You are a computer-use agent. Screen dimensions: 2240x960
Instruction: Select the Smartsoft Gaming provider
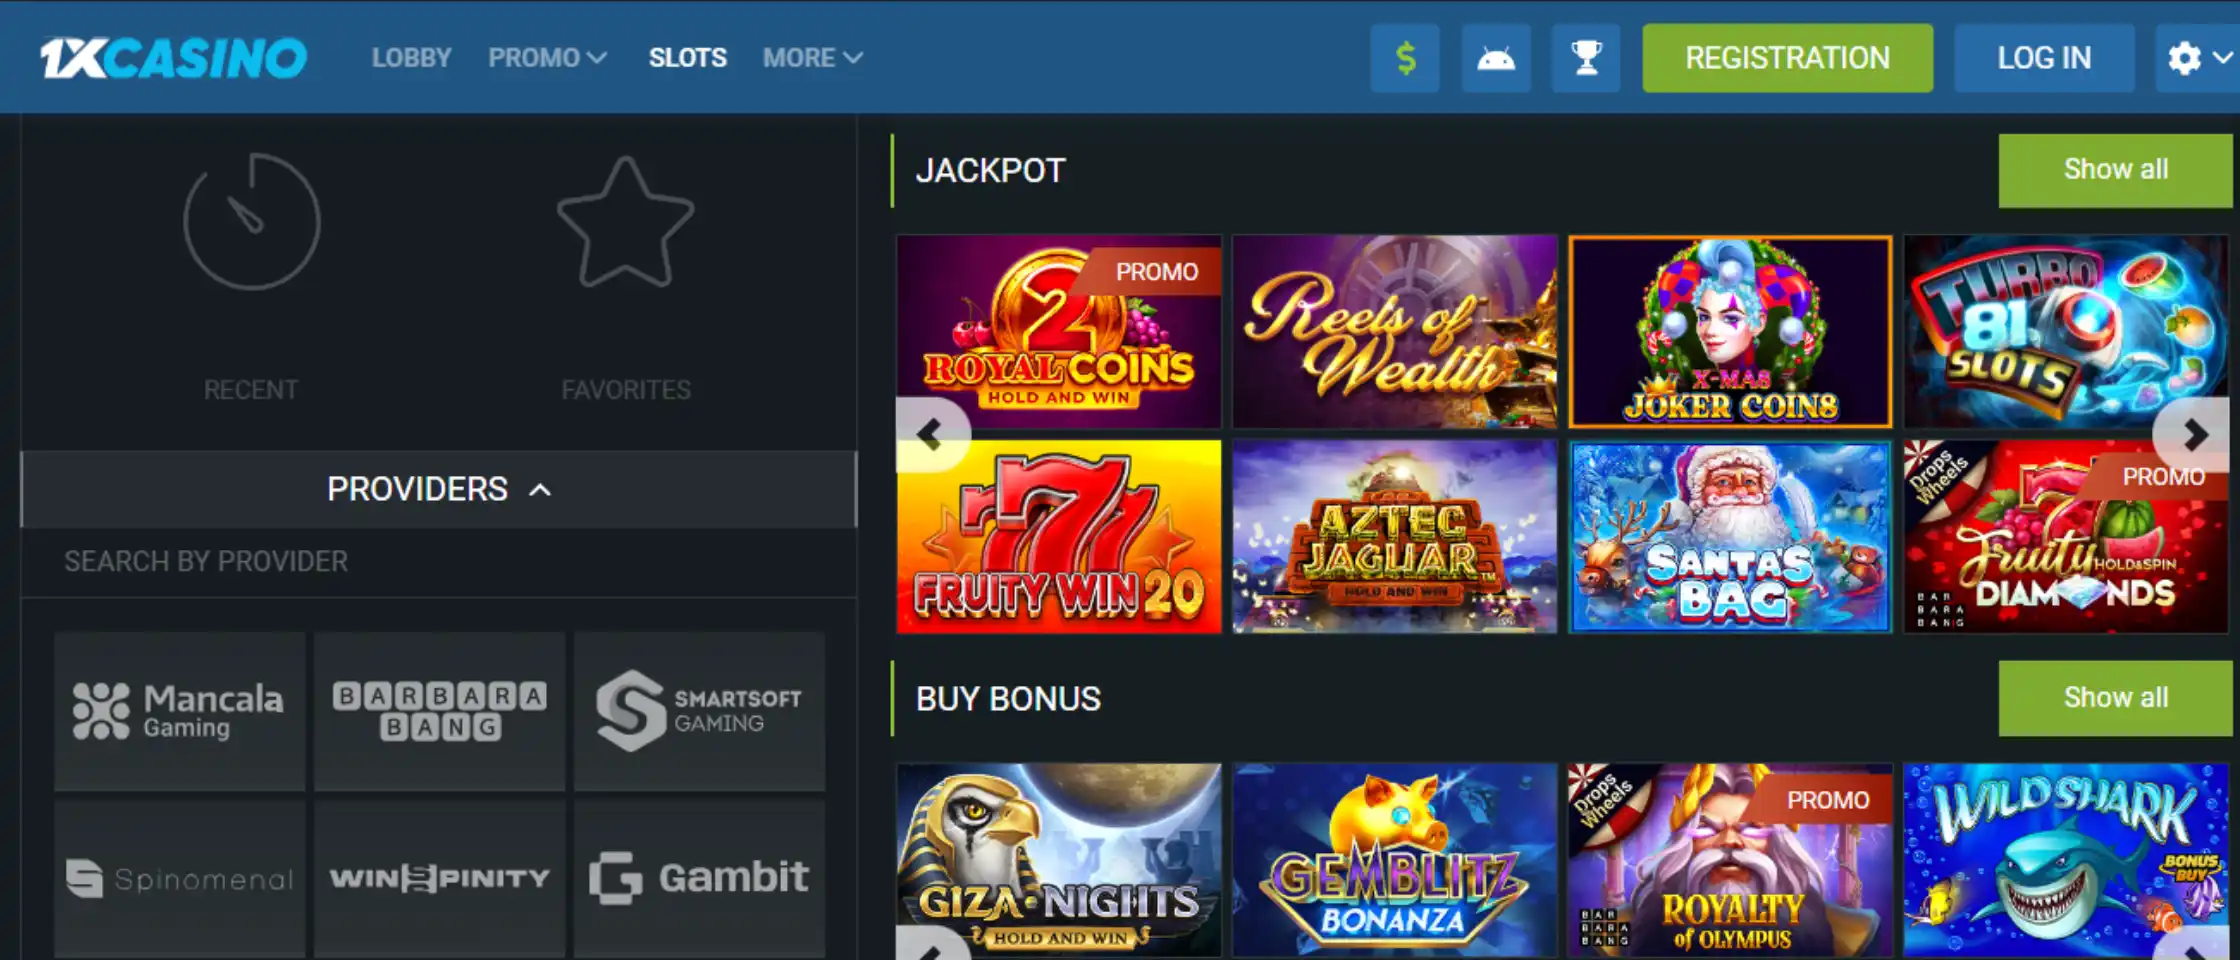(x=700, y=711)
